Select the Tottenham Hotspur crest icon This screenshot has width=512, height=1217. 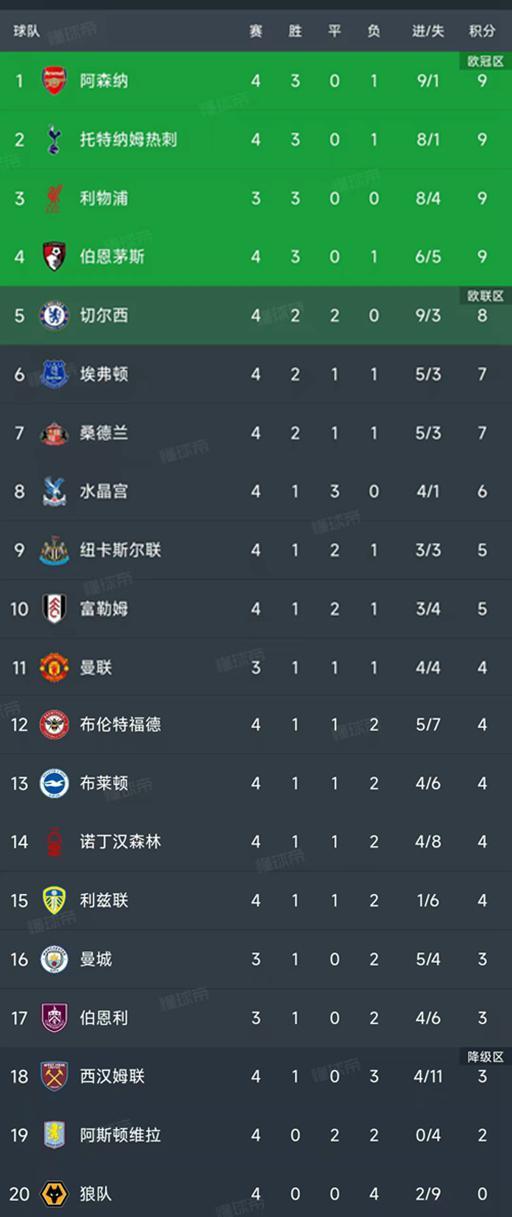coord(54,139)
